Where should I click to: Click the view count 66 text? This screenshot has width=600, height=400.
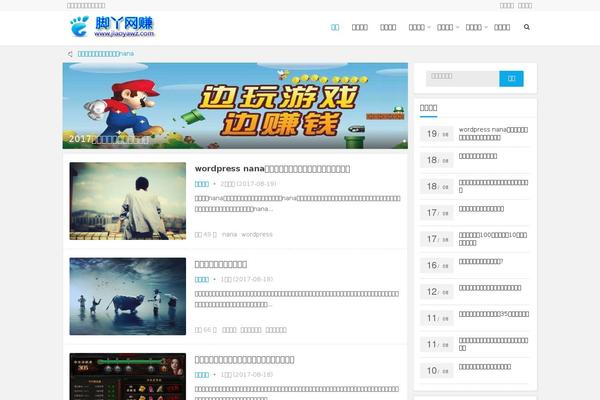[x=206, y=330]
